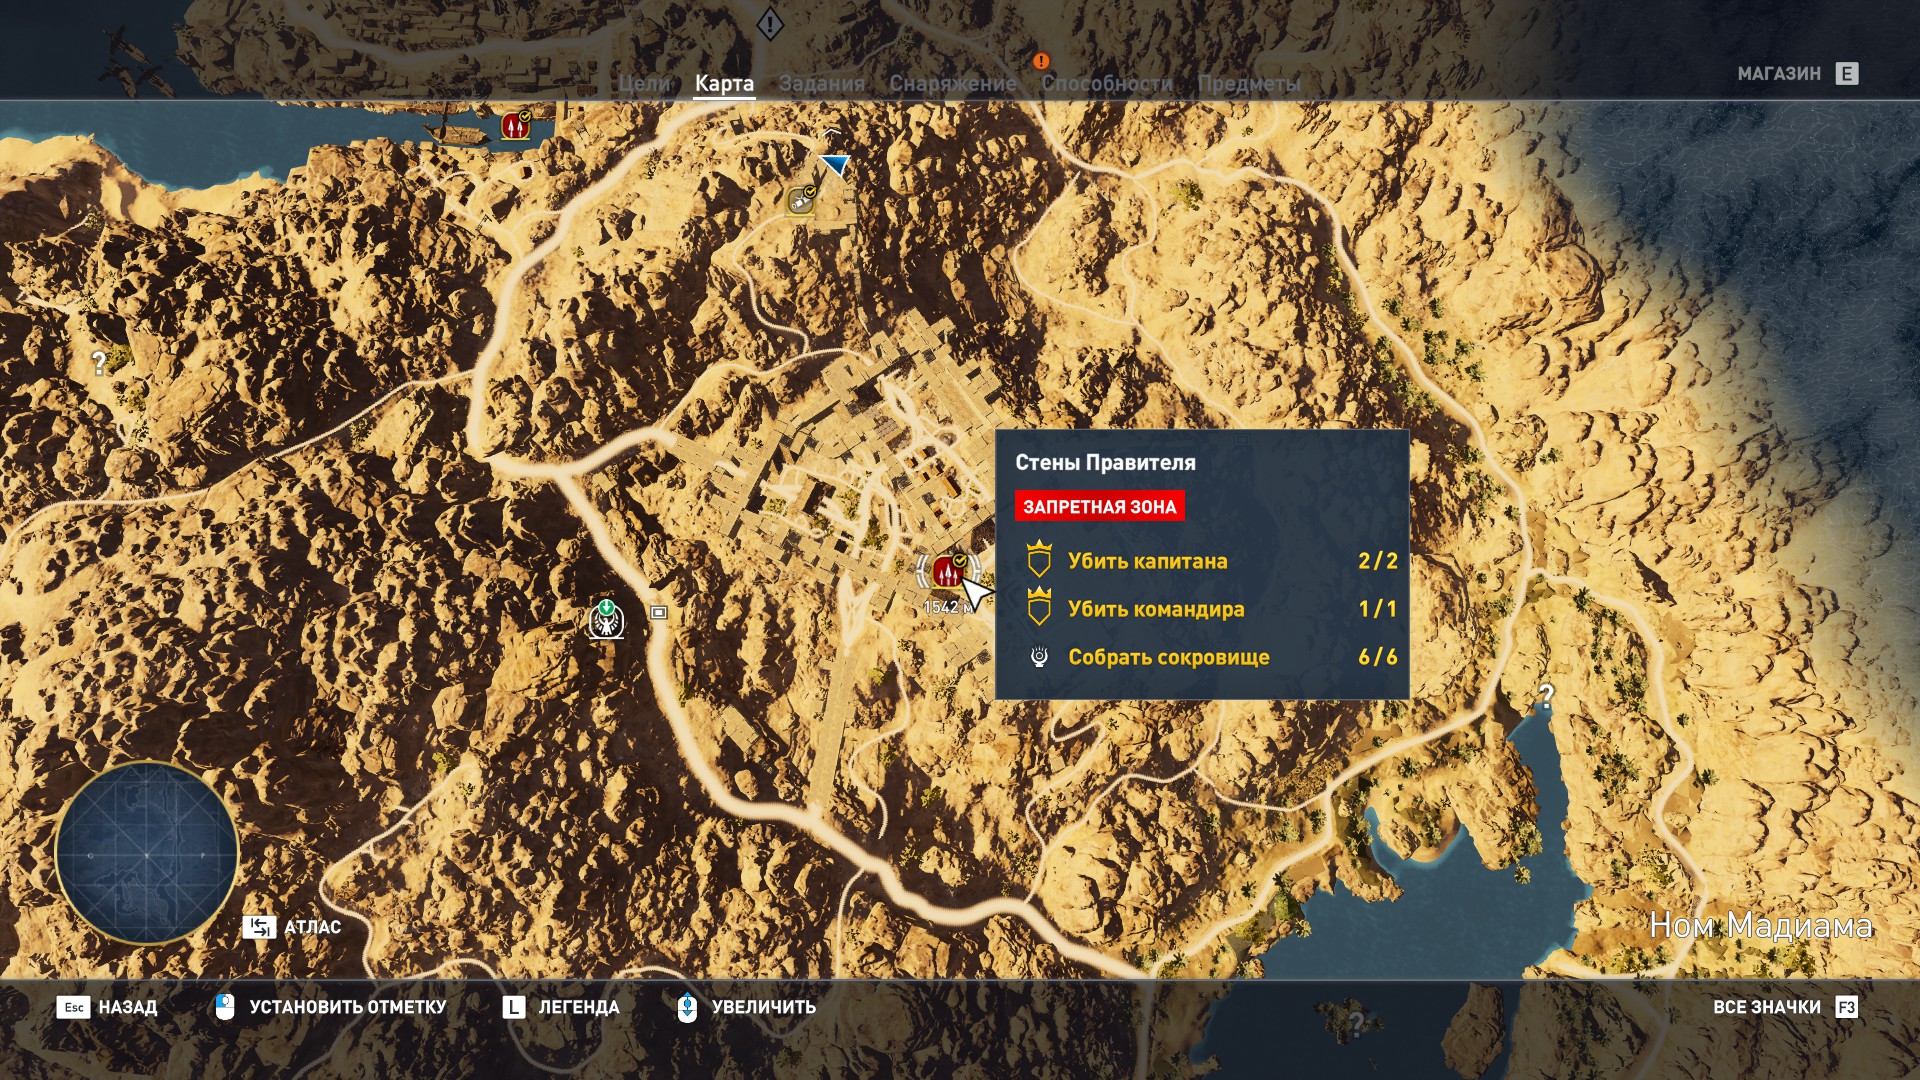Image resolution: width=1920 pixels, height=1080 pixels.
Task: Select the highlighted fort icon showing 1542 m
Action: [x=947, y=571]
